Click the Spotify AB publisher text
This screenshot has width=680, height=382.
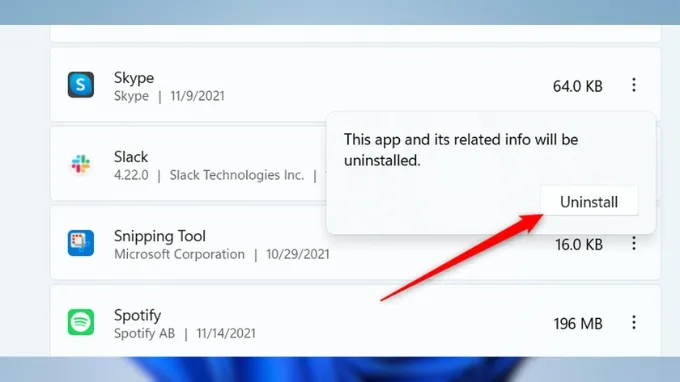(x=144, y=333)
